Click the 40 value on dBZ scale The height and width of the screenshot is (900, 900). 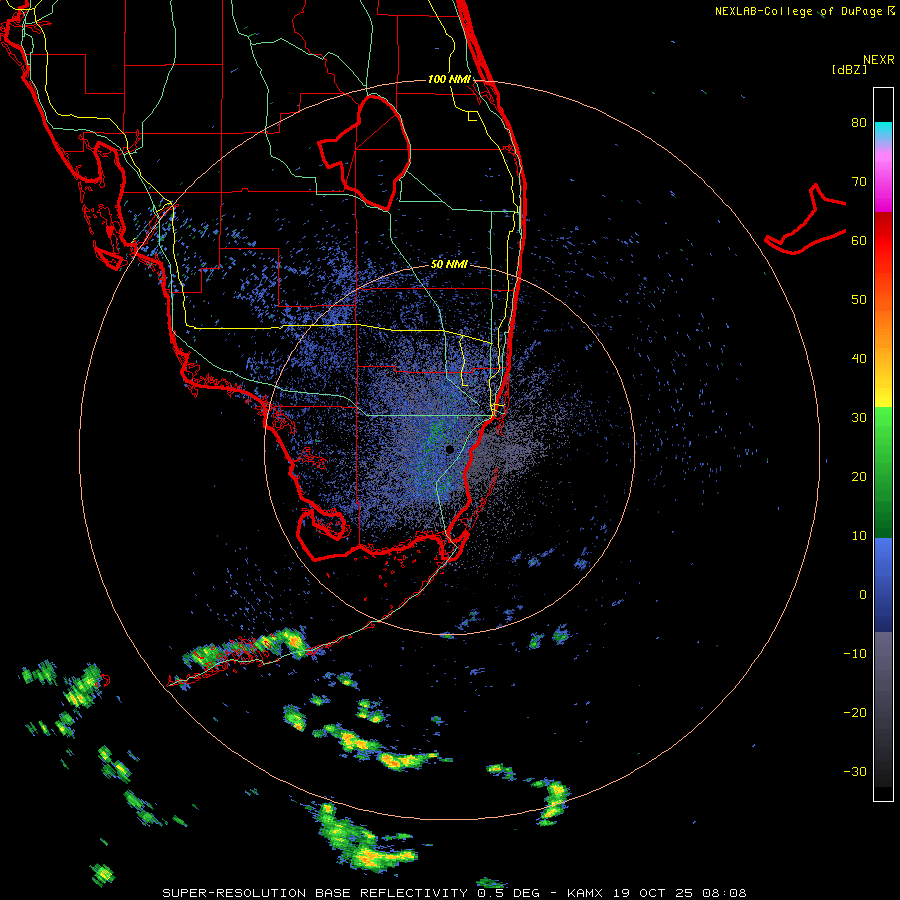tap(859, 359)
